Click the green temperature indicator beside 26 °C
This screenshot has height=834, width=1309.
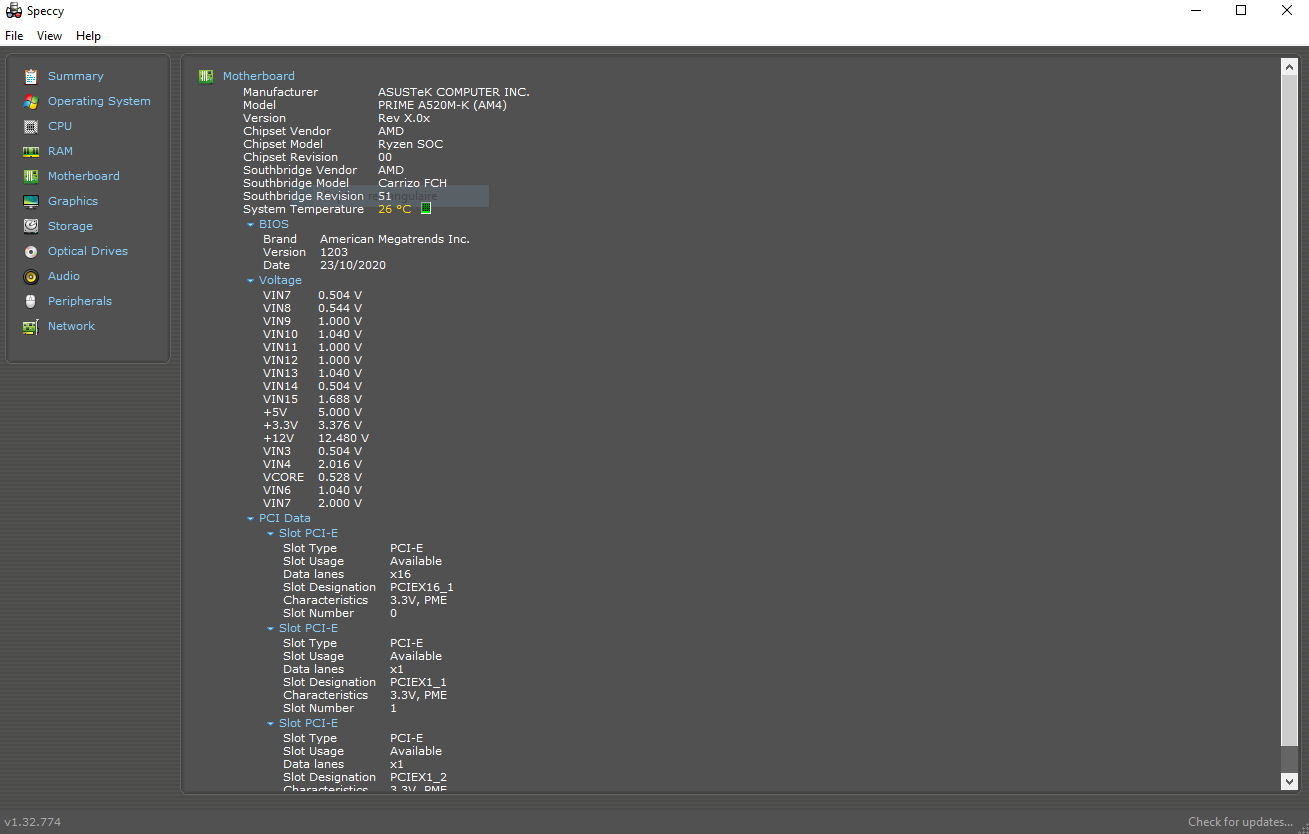coord(426,209)
